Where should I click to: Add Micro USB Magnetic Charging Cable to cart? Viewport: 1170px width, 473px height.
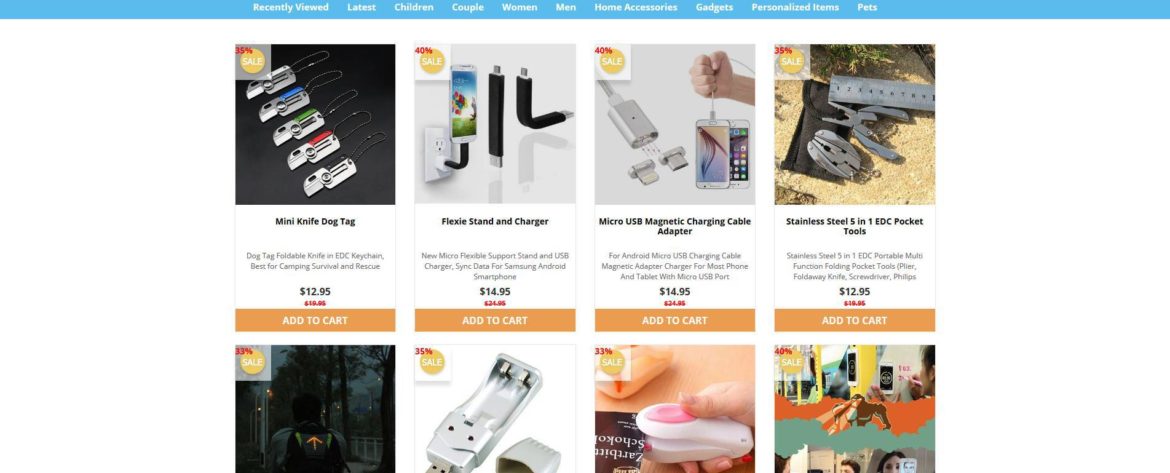[675, 320]
